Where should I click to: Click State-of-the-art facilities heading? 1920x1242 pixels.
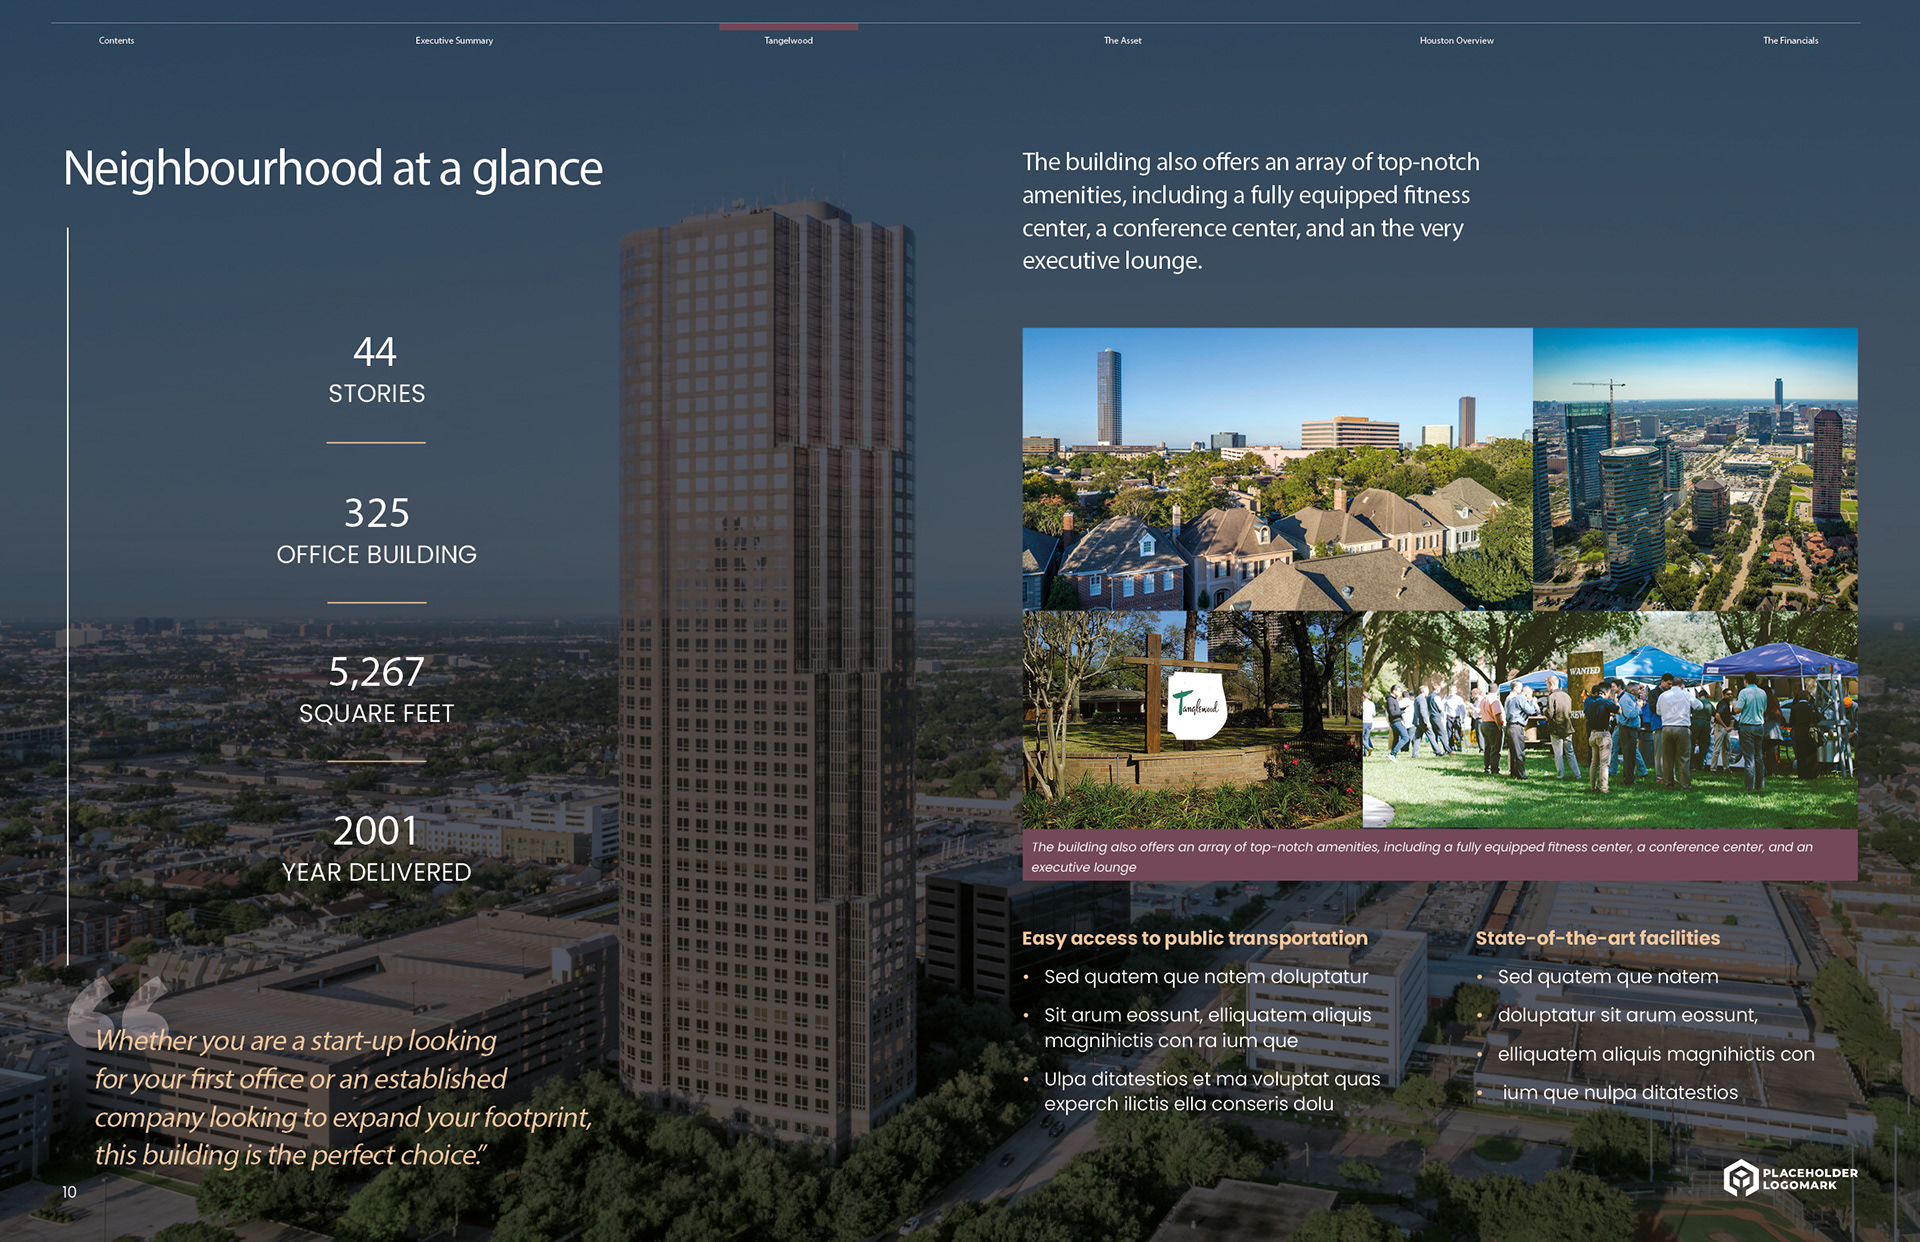click(x=1597, y=938)
